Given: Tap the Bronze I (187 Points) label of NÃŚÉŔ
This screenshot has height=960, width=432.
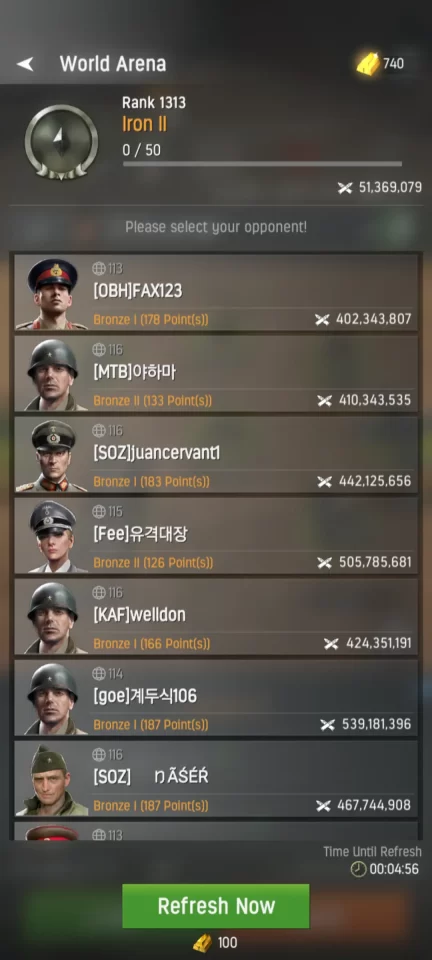Looking at the screenshot, I should [x=151, y=806].
